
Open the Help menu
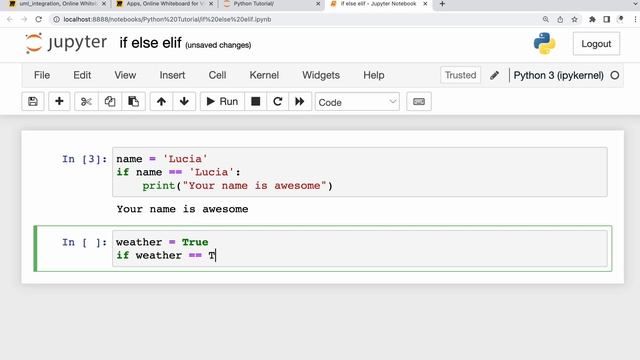click(373, 75)
